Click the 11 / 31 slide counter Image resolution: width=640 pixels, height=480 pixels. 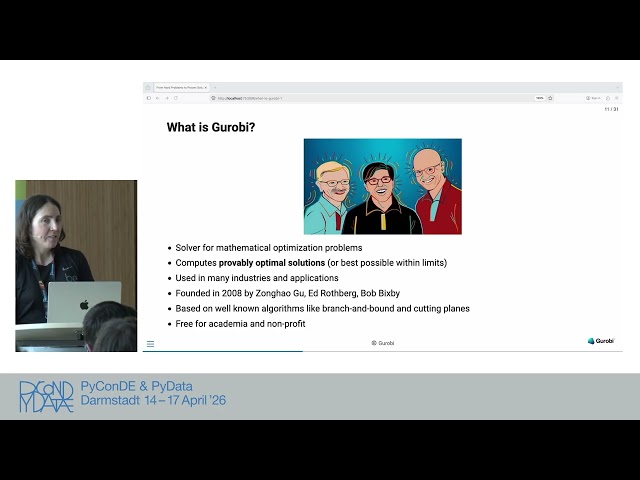pyautogui.click(x=611, y=109)
